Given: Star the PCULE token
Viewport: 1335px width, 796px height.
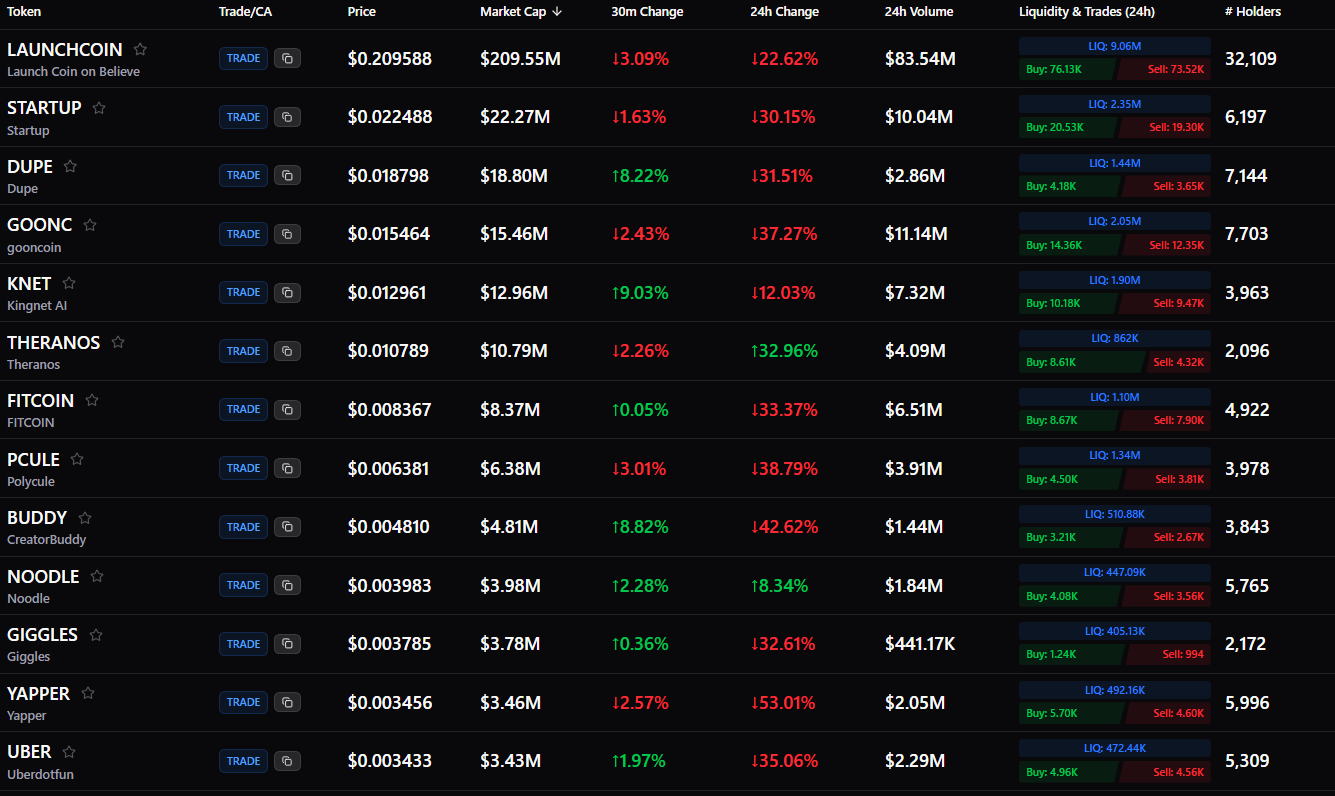Looking at the screenshot, I should coord(77,459).
